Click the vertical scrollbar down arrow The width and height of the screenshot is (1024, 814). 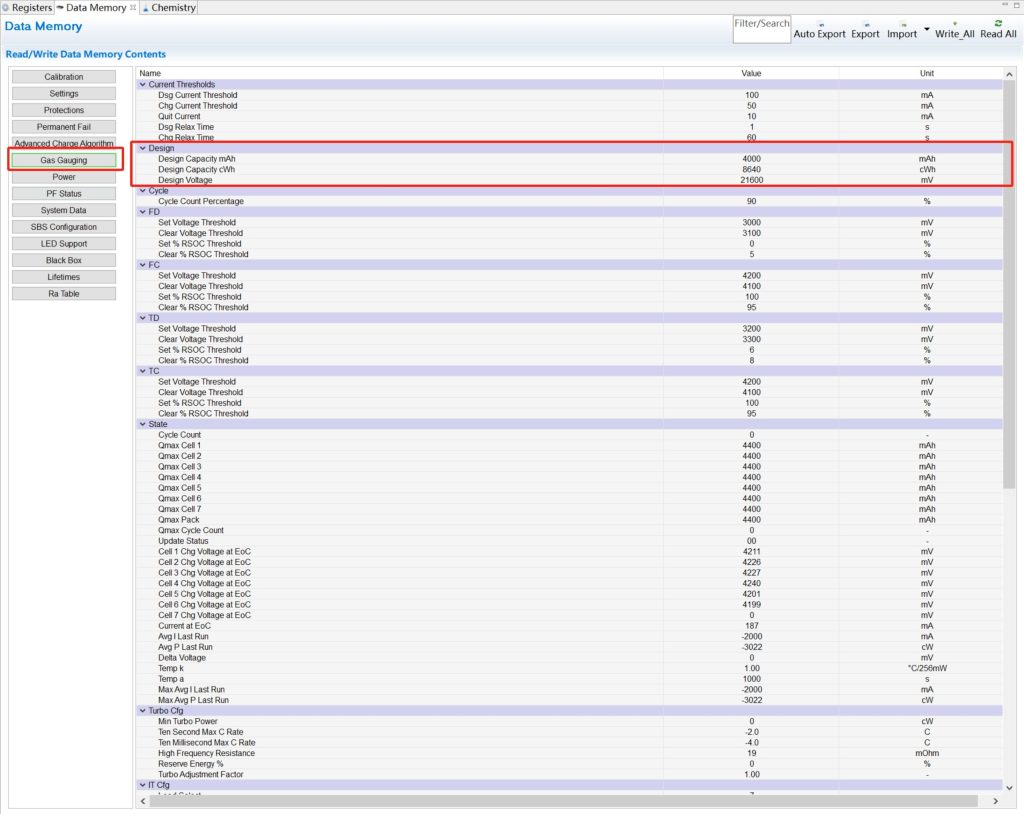click(x=1008, y=788)
